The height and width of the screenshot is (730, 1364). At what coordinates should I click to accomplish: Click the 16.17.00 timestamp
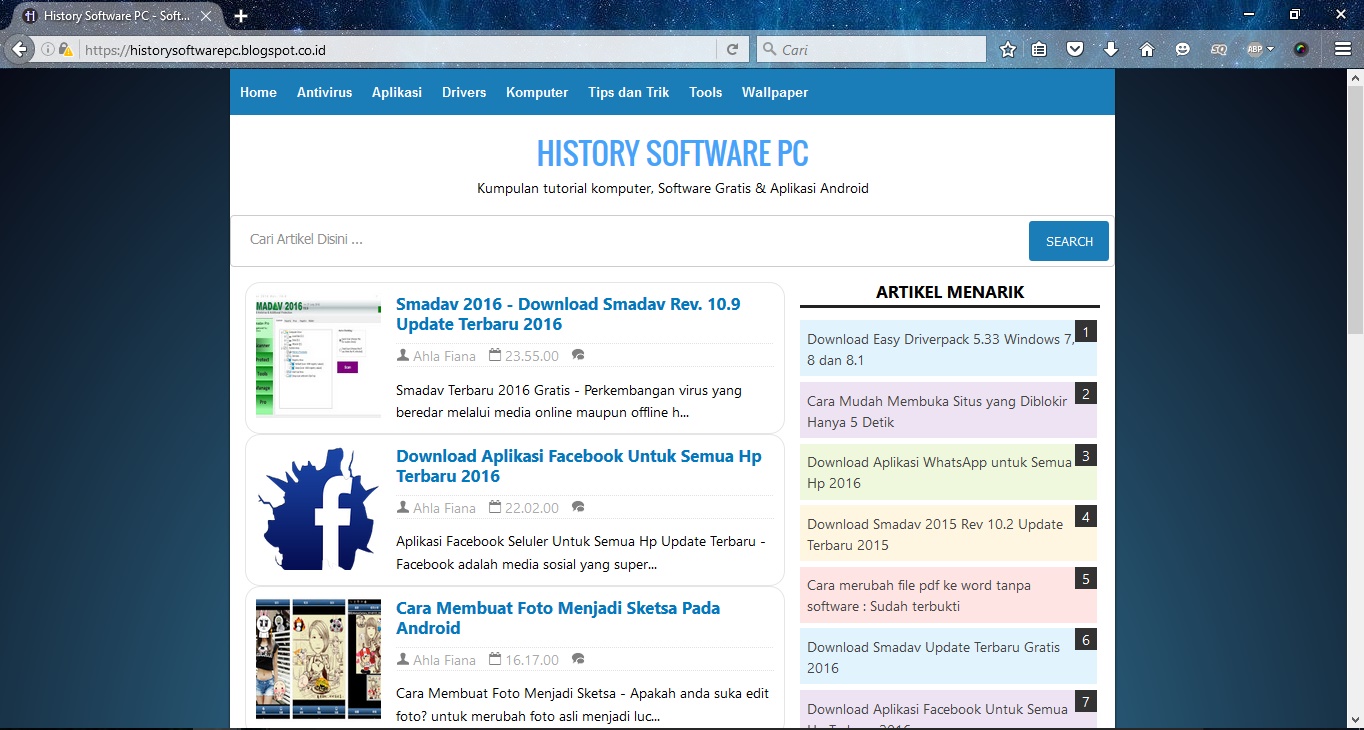[532, 660]
